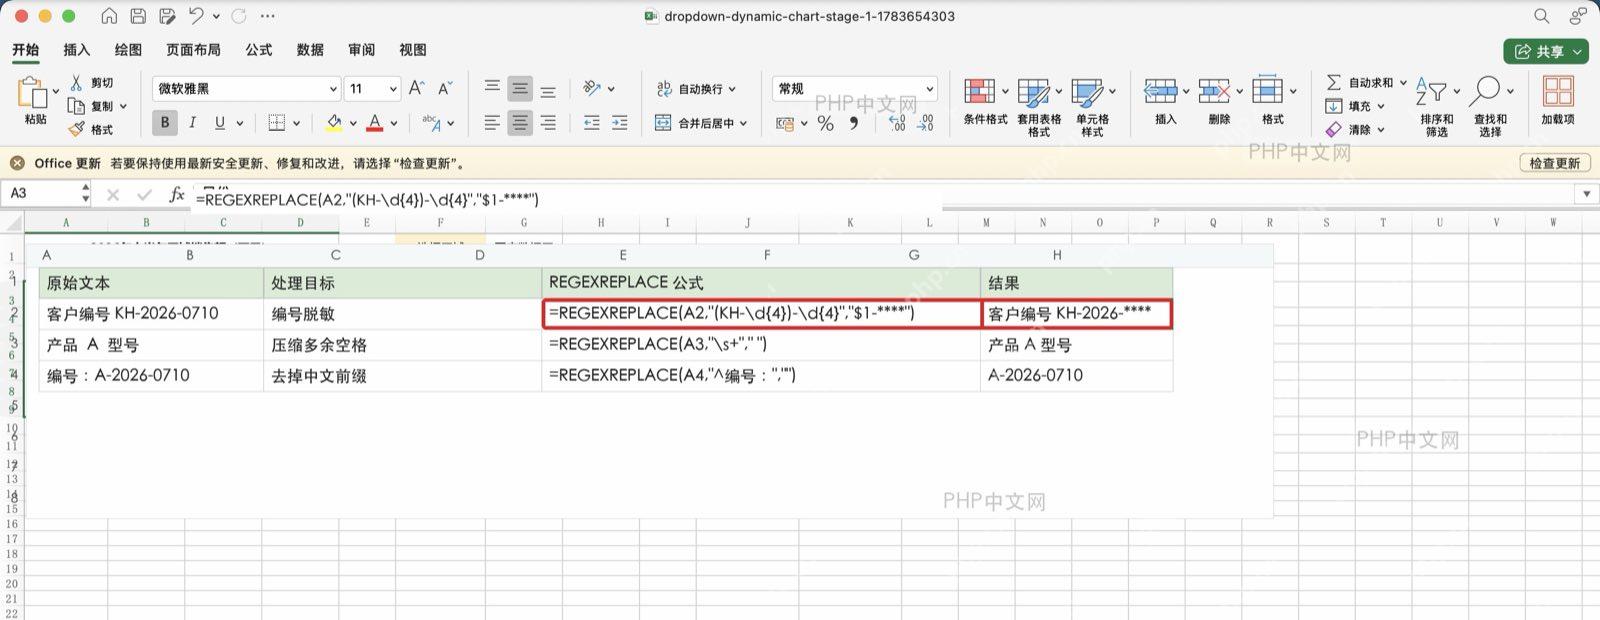The image size is (1600, 620).
Task: Open the 页面布局 Page Layout tab
Action: 193,50
